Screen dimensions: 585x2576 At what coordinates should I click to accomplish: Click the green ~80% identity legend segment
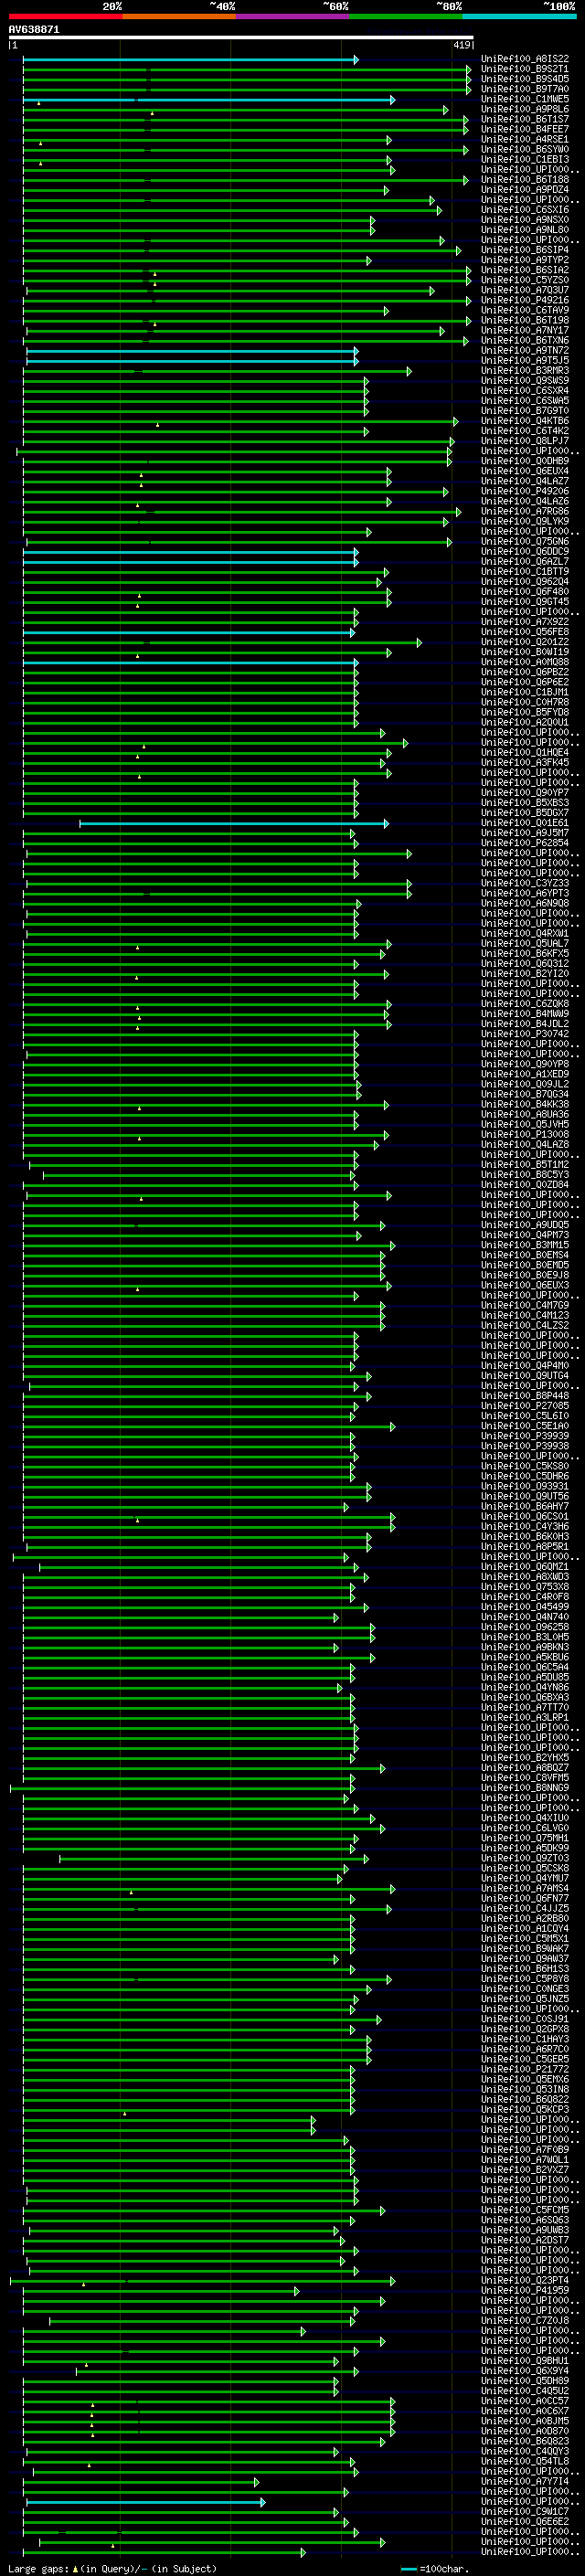point(406,16)
